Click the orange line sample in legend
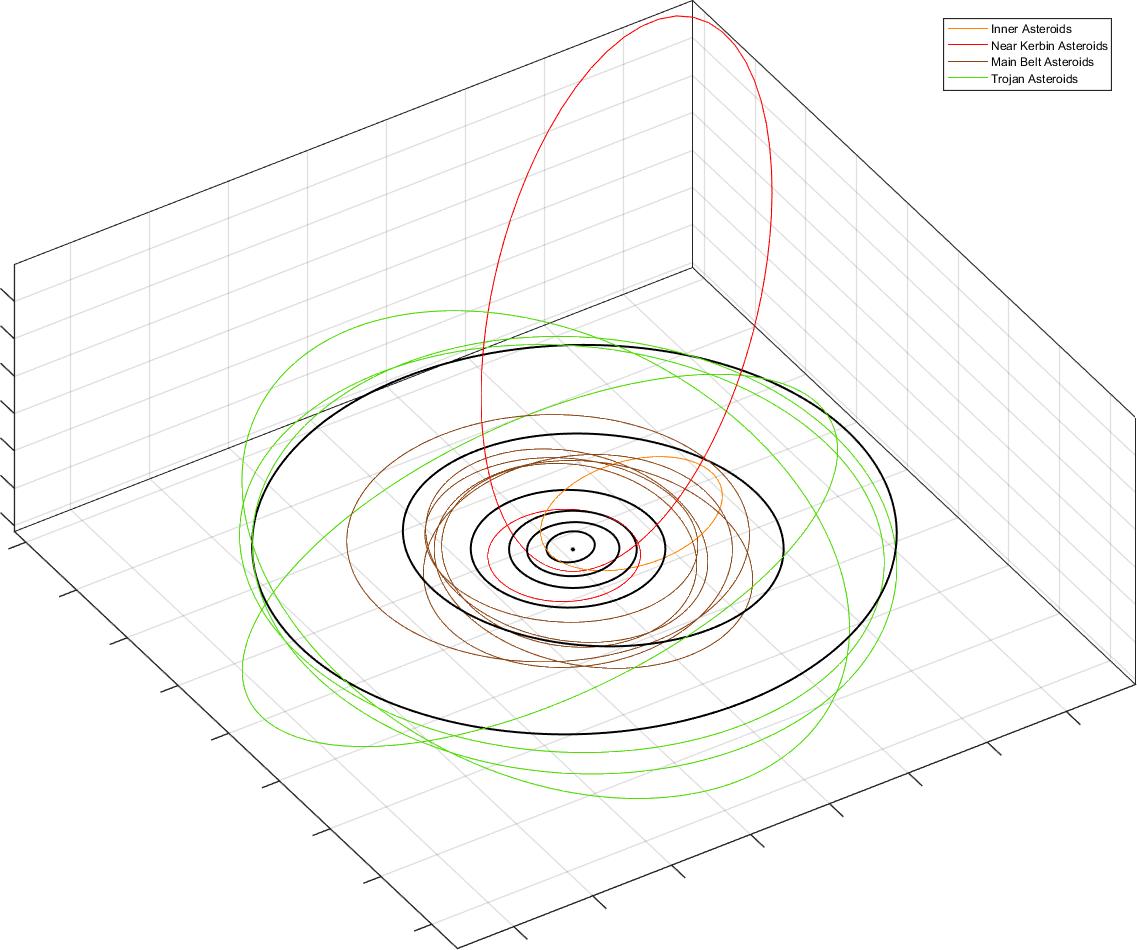This screenshot has width=1137, height=950. point(967,29)
